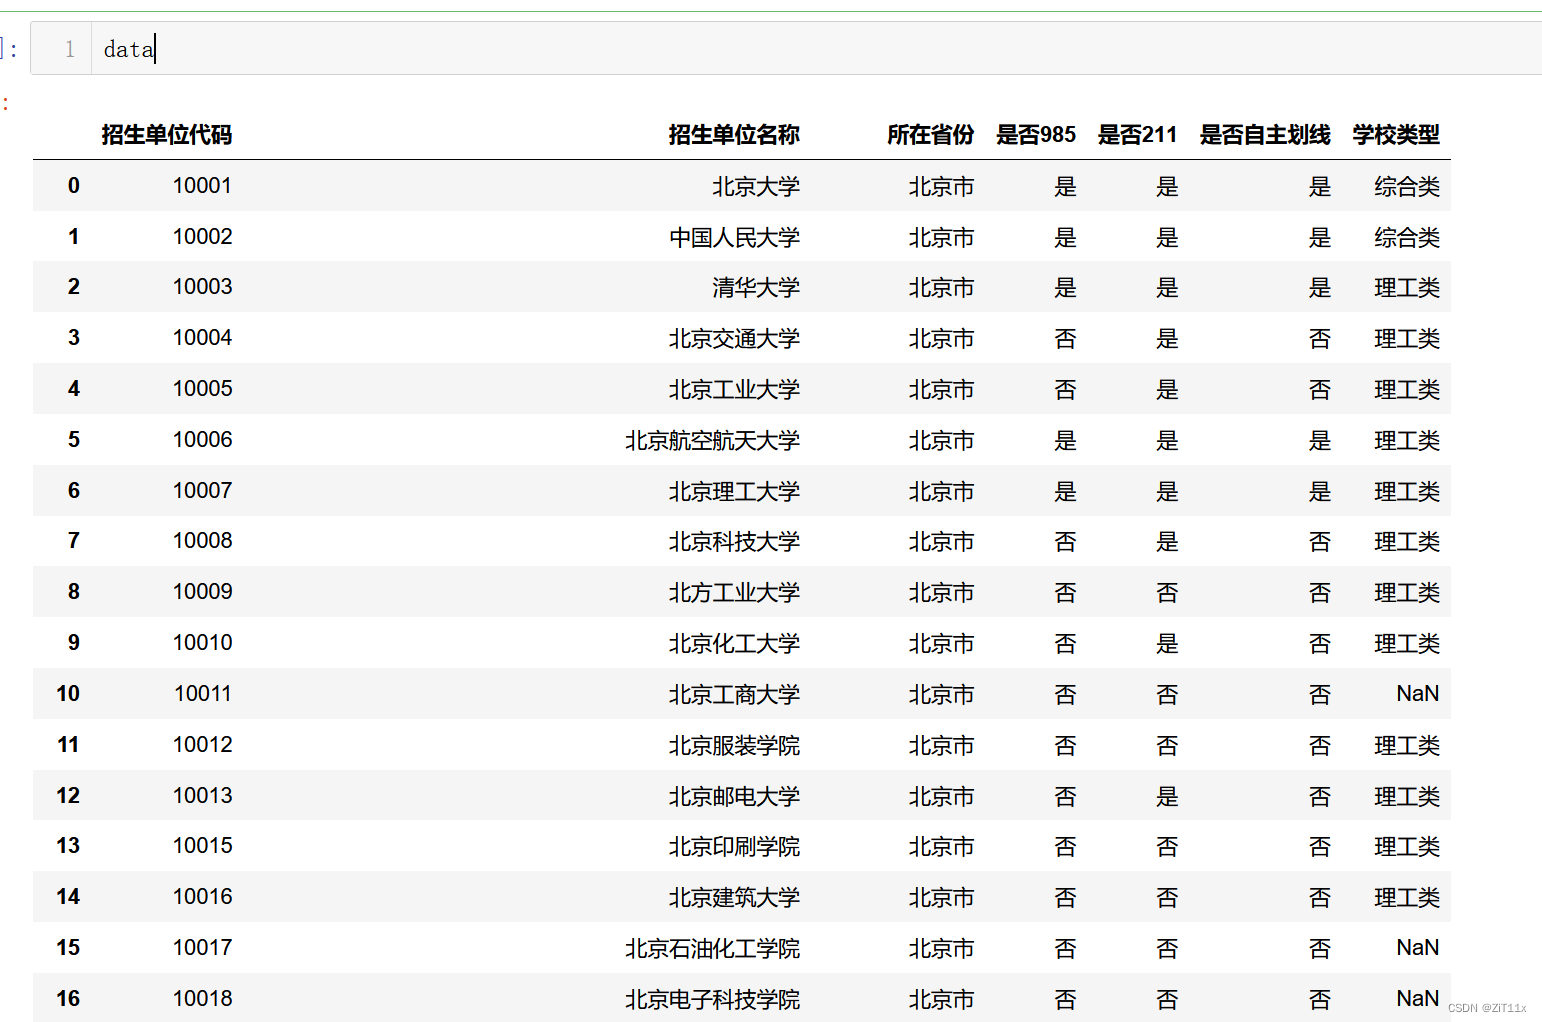This screenshot has height=1022, width=1542.
Task: Select the cell 北京工商大学
Action: [735, 695]
